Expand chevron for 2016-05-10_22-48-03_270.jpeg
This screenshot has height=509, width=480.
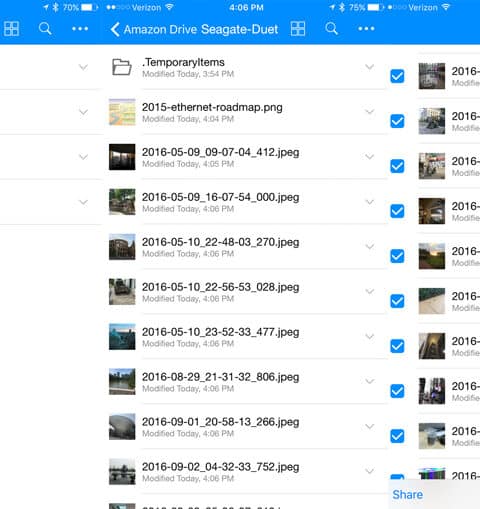pyautogui.click(x=369, y=247)
